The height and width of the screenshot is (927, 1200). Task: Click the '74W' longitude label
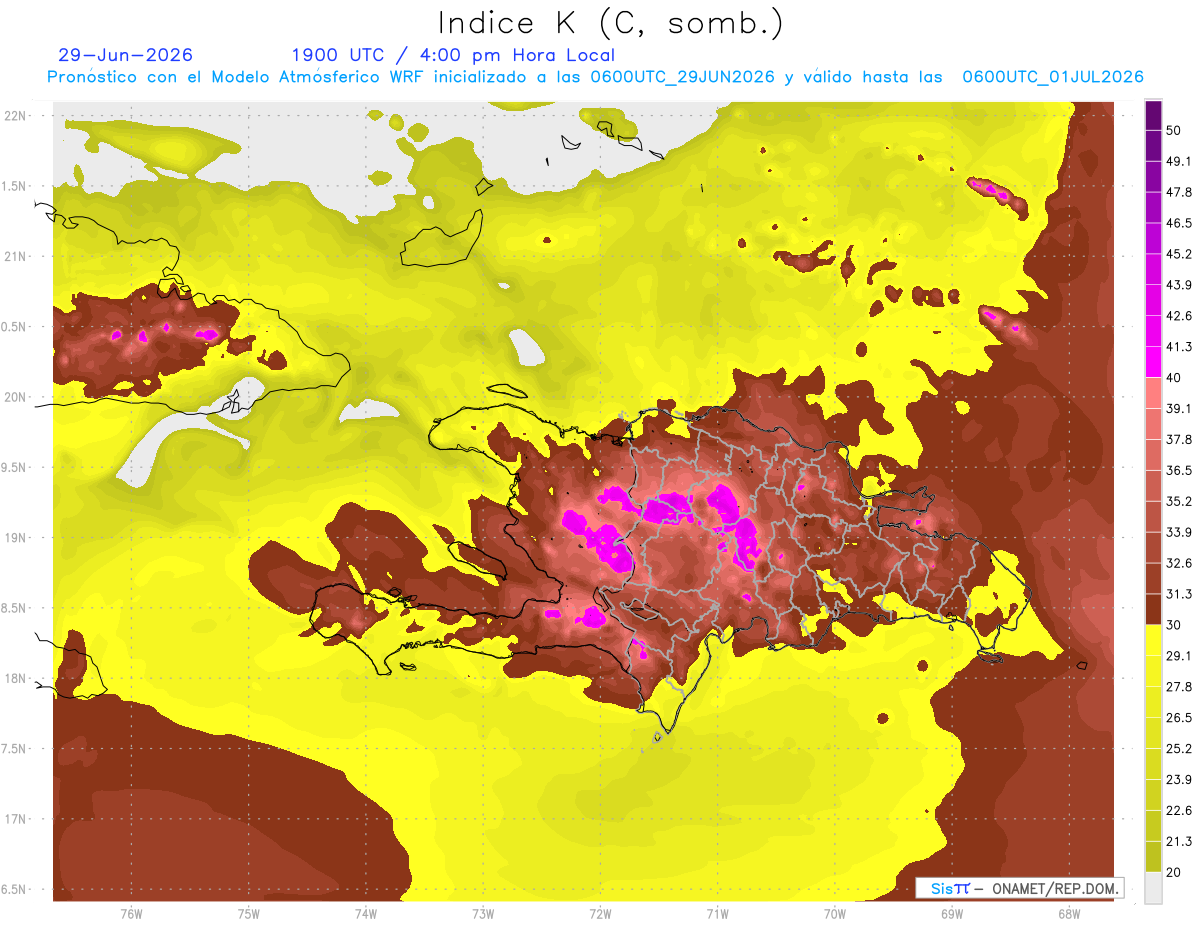[366, 914]
